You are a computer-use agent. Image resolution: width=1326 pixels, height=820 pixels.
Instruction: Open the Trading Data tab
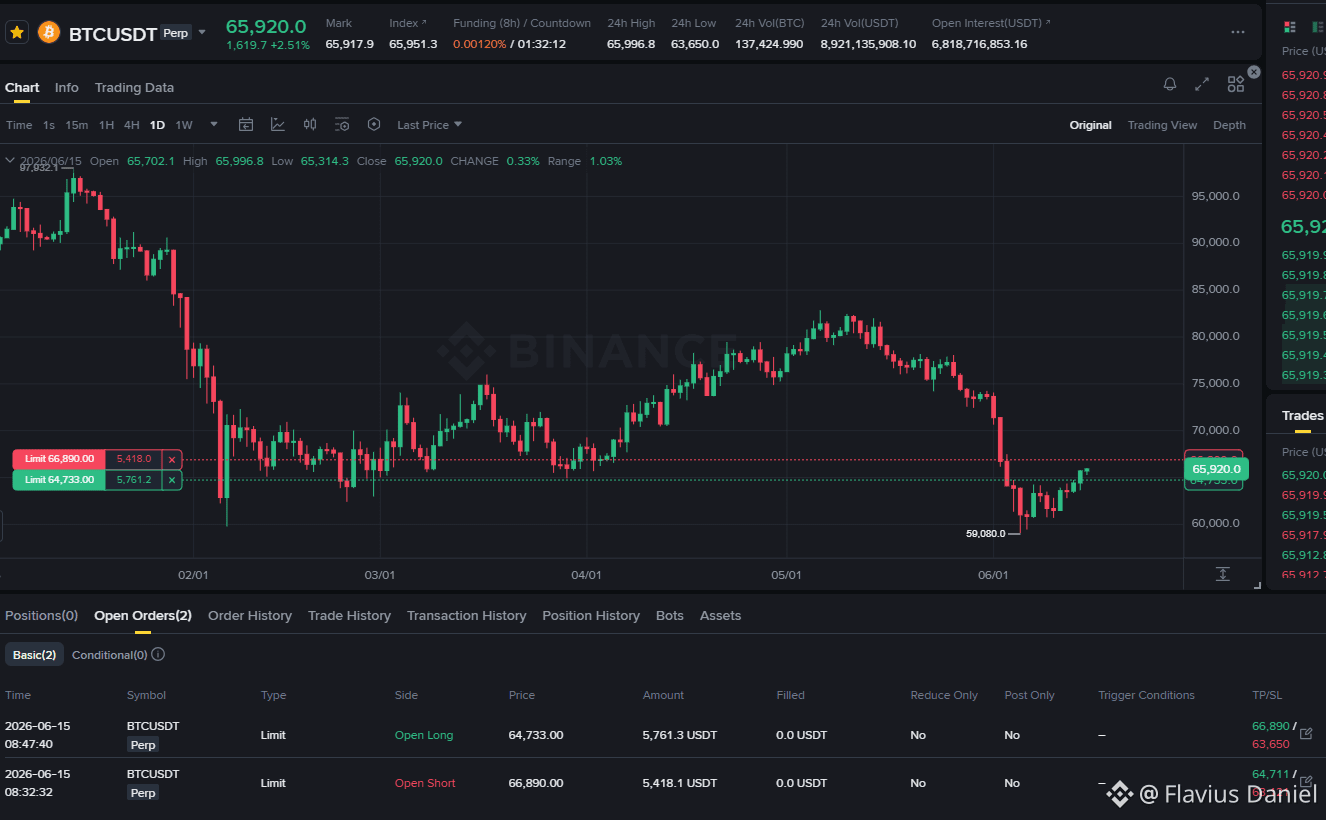coord(134,88)
